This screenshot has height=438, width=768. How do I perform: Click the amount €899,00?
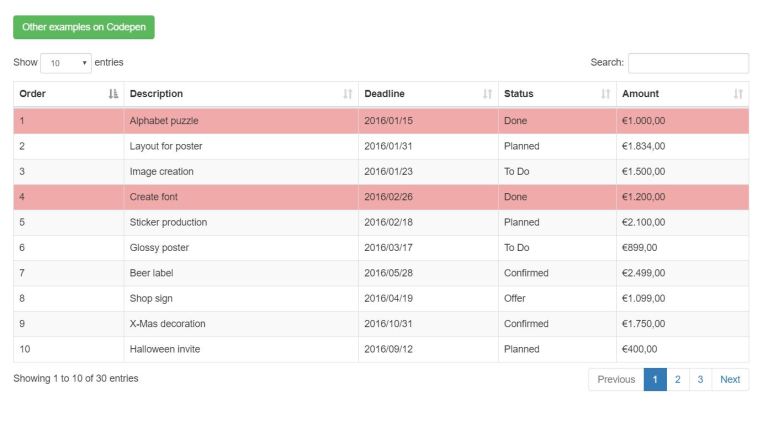click(x=640, y=248)
